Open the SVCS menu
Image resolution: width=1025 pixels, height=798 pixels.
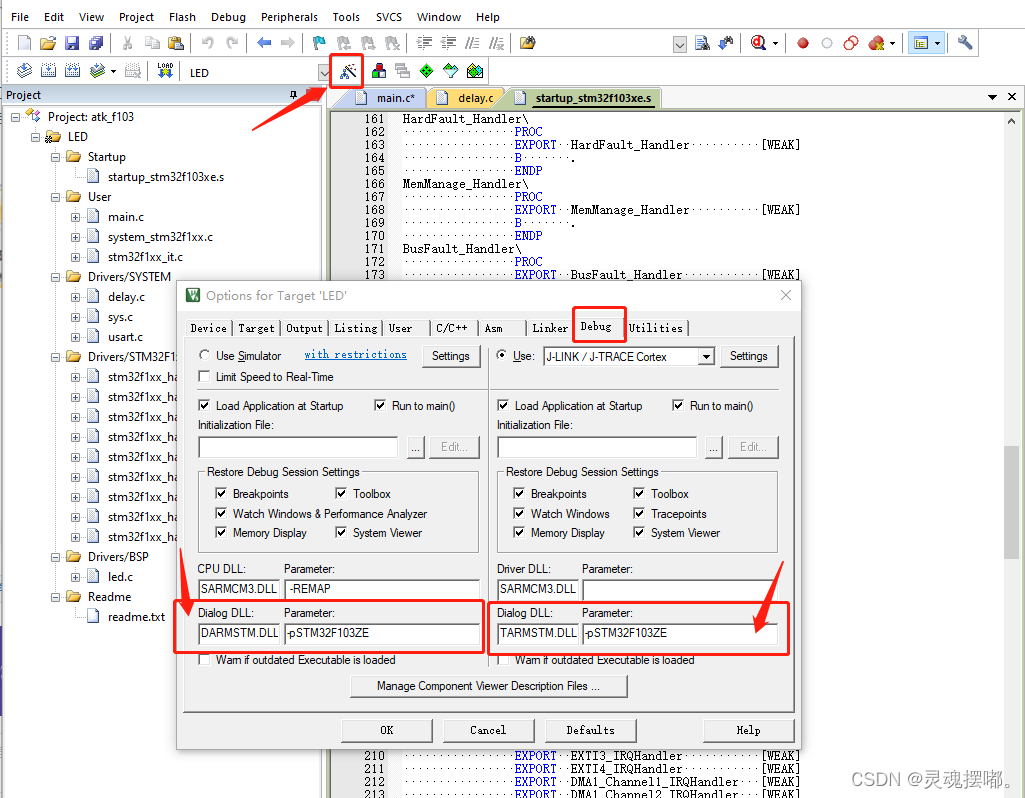pos(389,17)
